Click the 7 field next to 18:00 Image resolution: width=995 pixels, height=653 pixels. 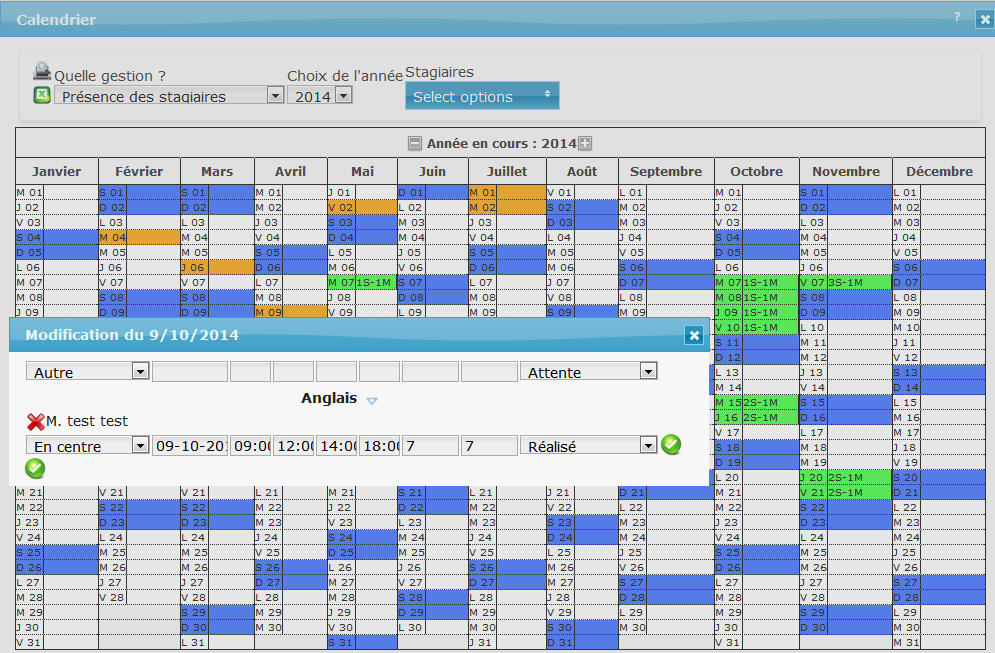tap(430, 445)
